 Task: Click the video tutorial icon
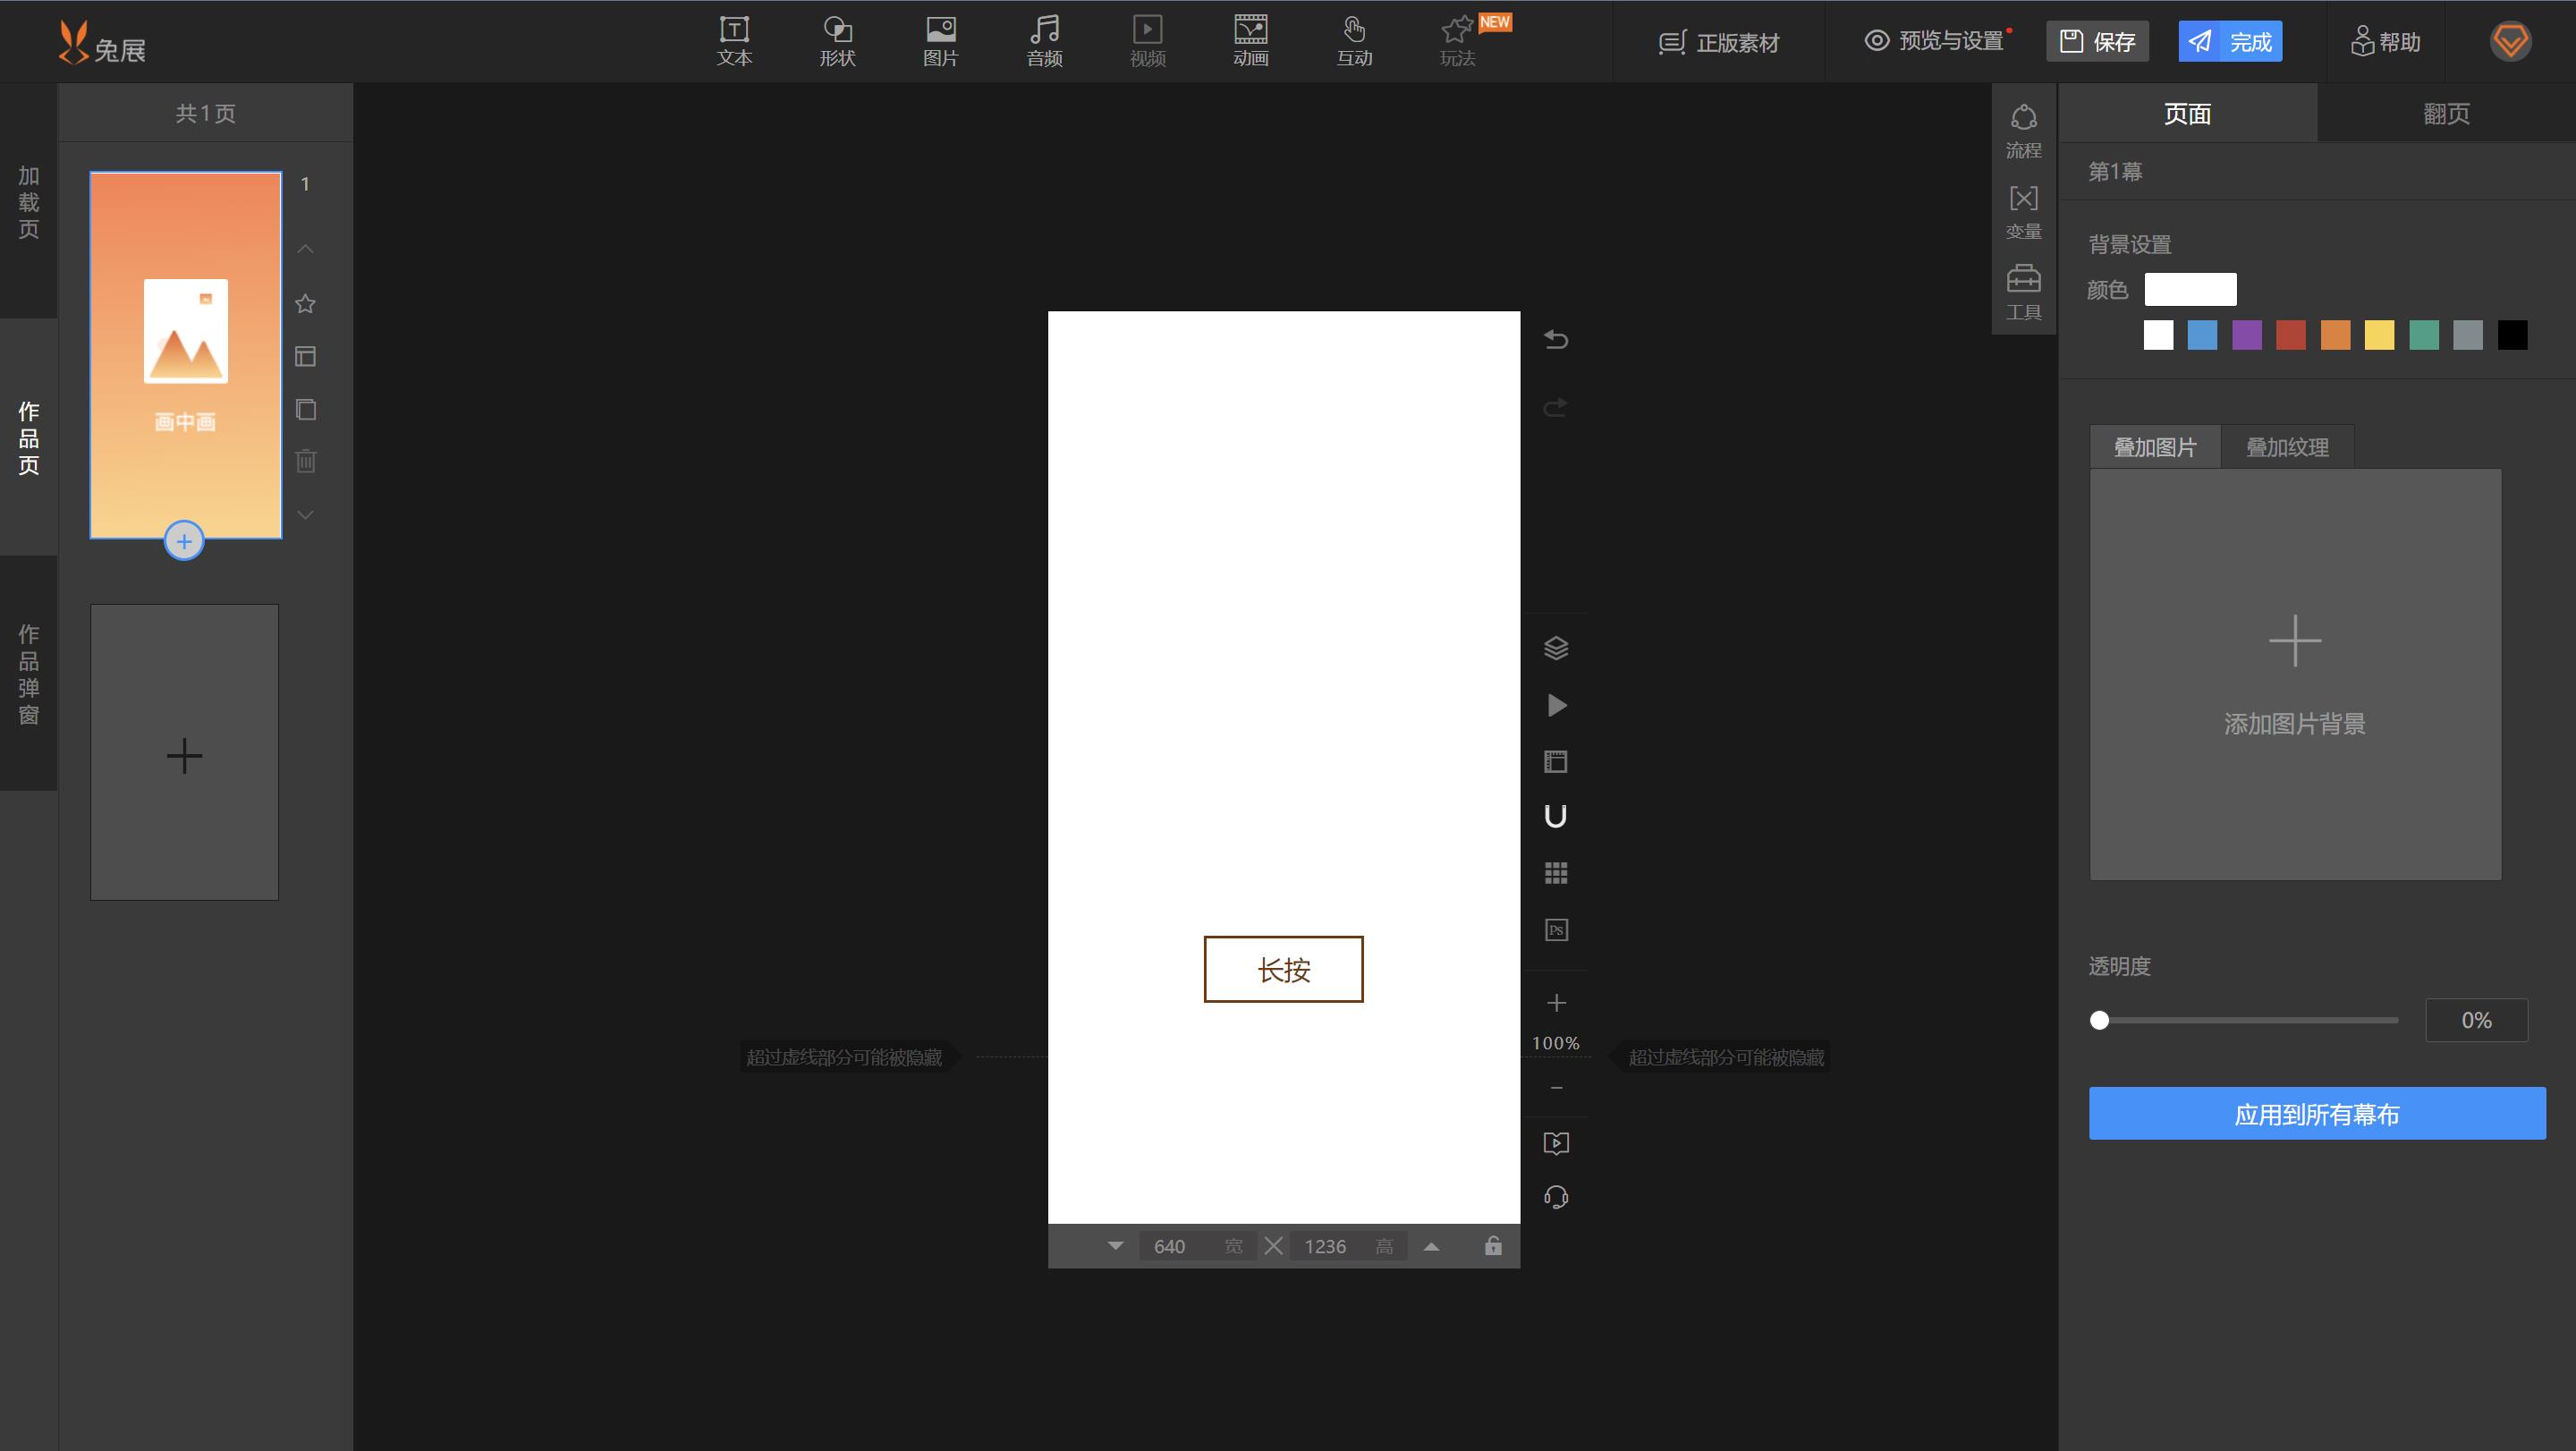click(1556, 1143)
